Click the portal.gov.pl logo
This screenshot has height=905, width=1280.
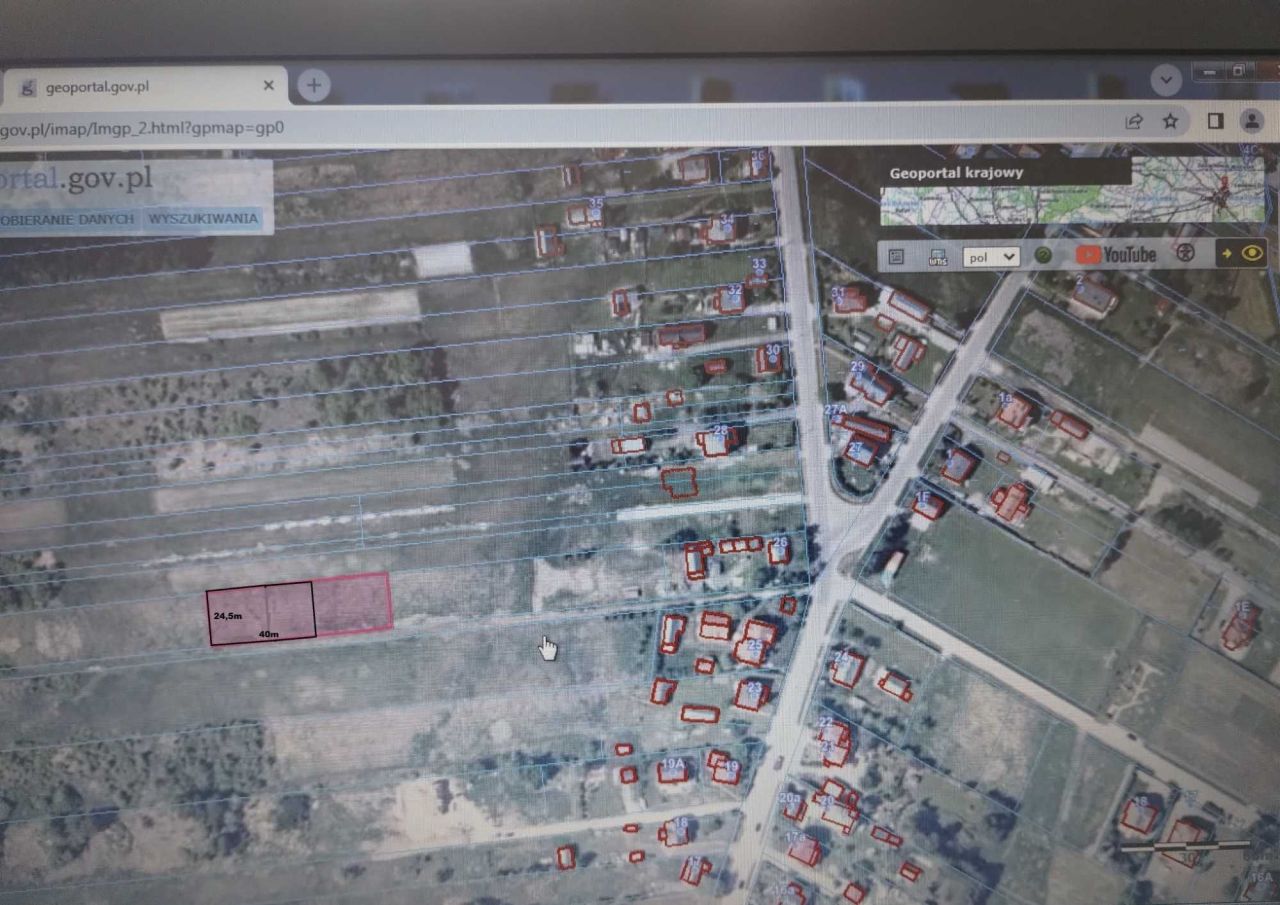click(76, 180)
